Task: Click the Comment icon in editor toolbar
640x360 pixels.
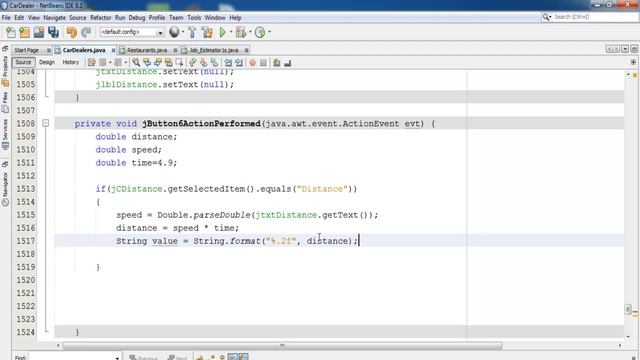Action: point(277,62)
